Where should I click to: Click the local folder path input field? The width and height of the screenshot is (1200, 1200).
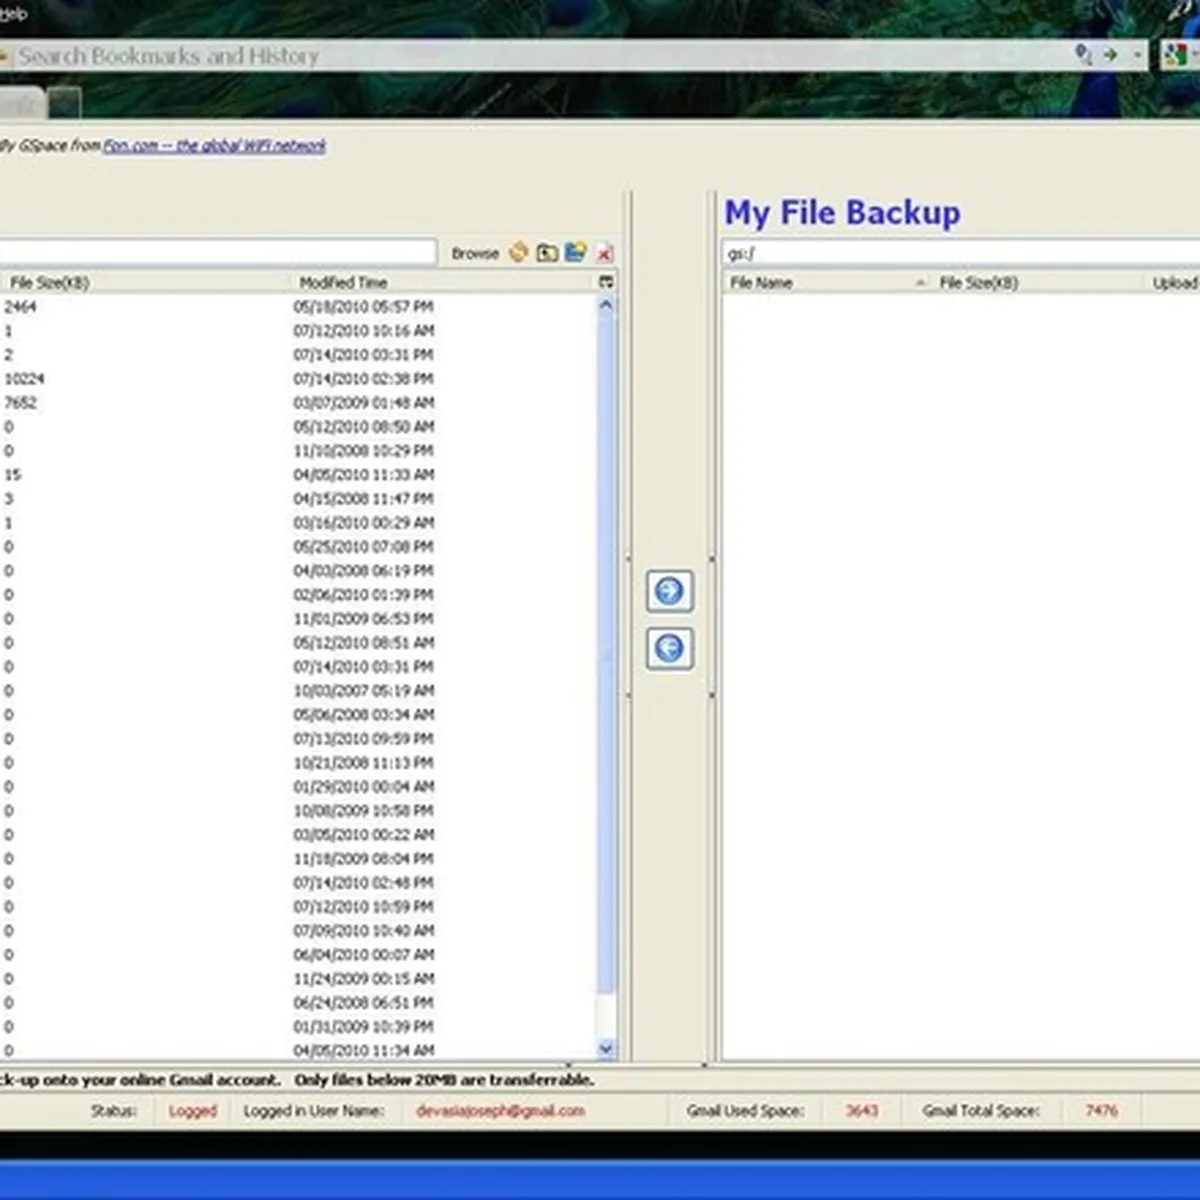coord(218,252)
